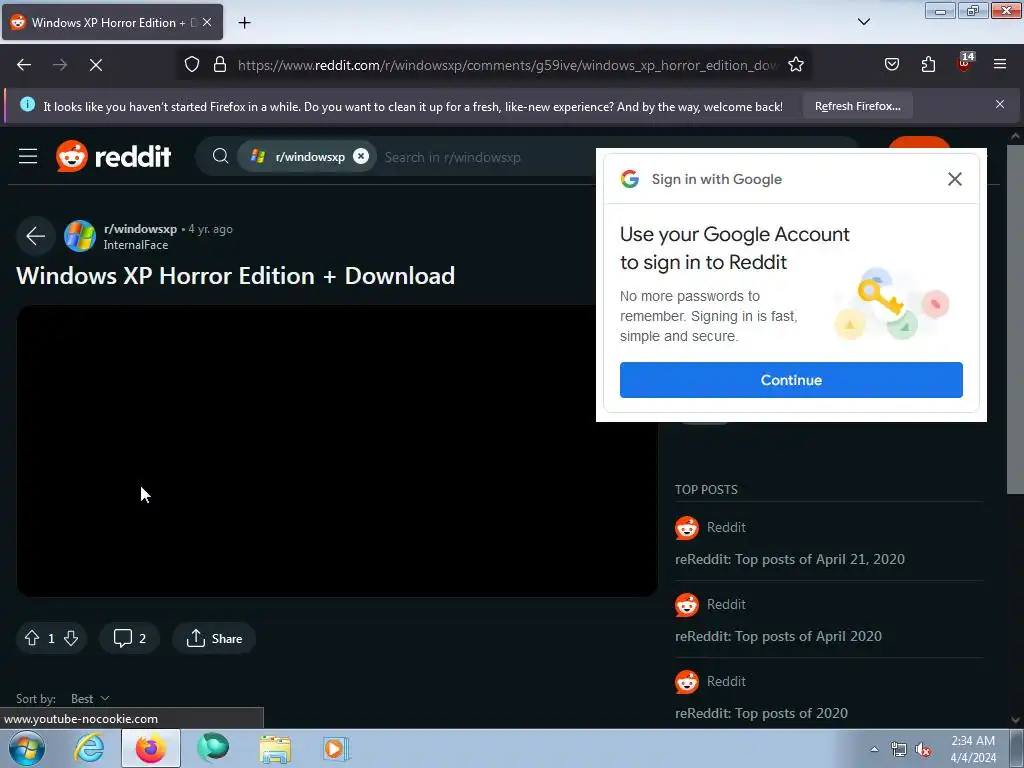Click the Refresh Firefox button

(857, 106)
